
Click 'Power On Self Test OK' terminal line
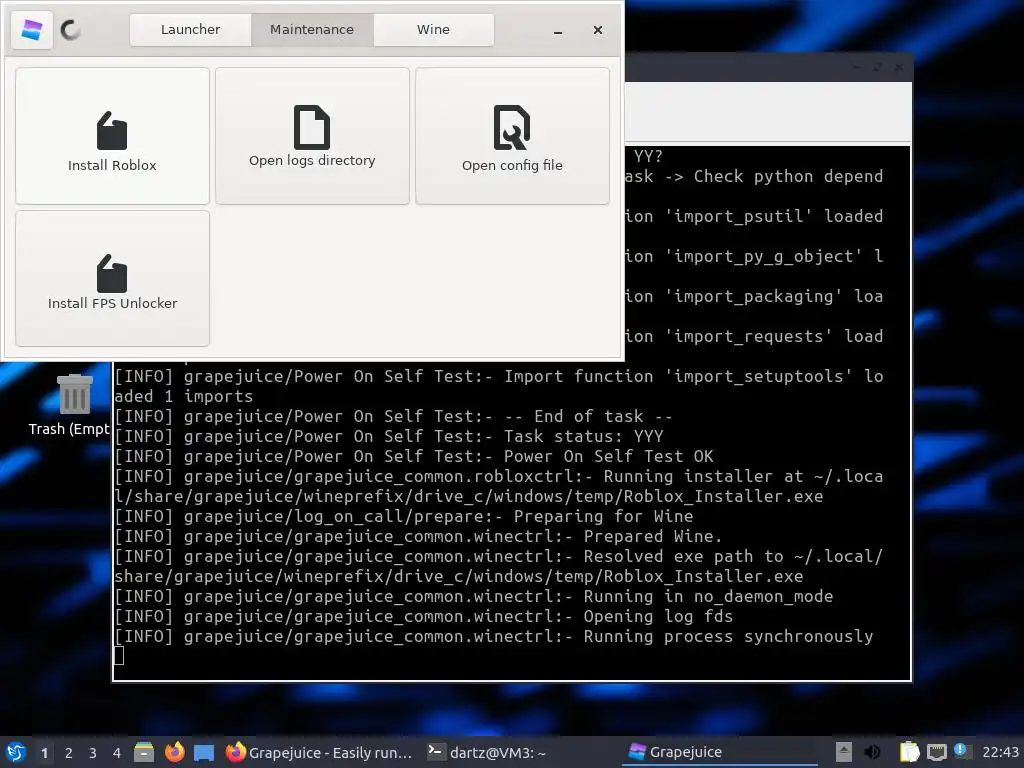(x=415, y=456)
